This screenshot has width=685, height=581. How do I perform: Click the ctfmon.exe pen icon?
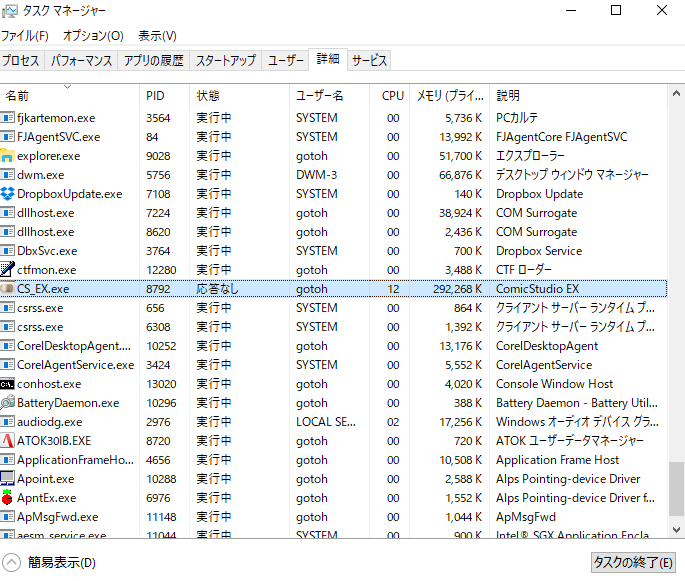pyautogui.click(x=7, y=270)
